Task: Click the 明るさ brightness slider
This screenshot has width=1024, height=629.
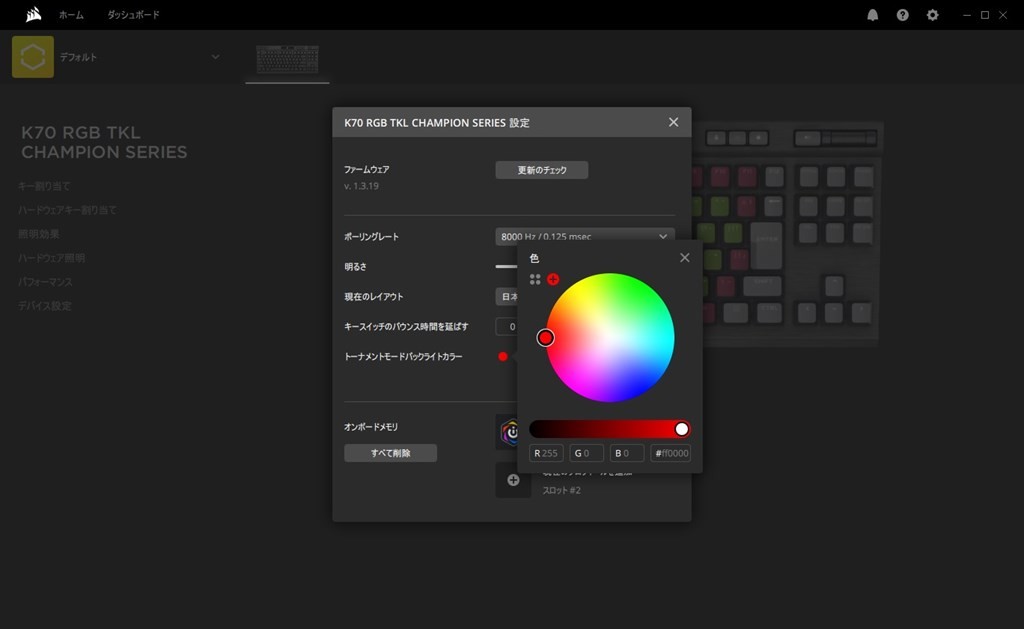Action: pos(506,266)
